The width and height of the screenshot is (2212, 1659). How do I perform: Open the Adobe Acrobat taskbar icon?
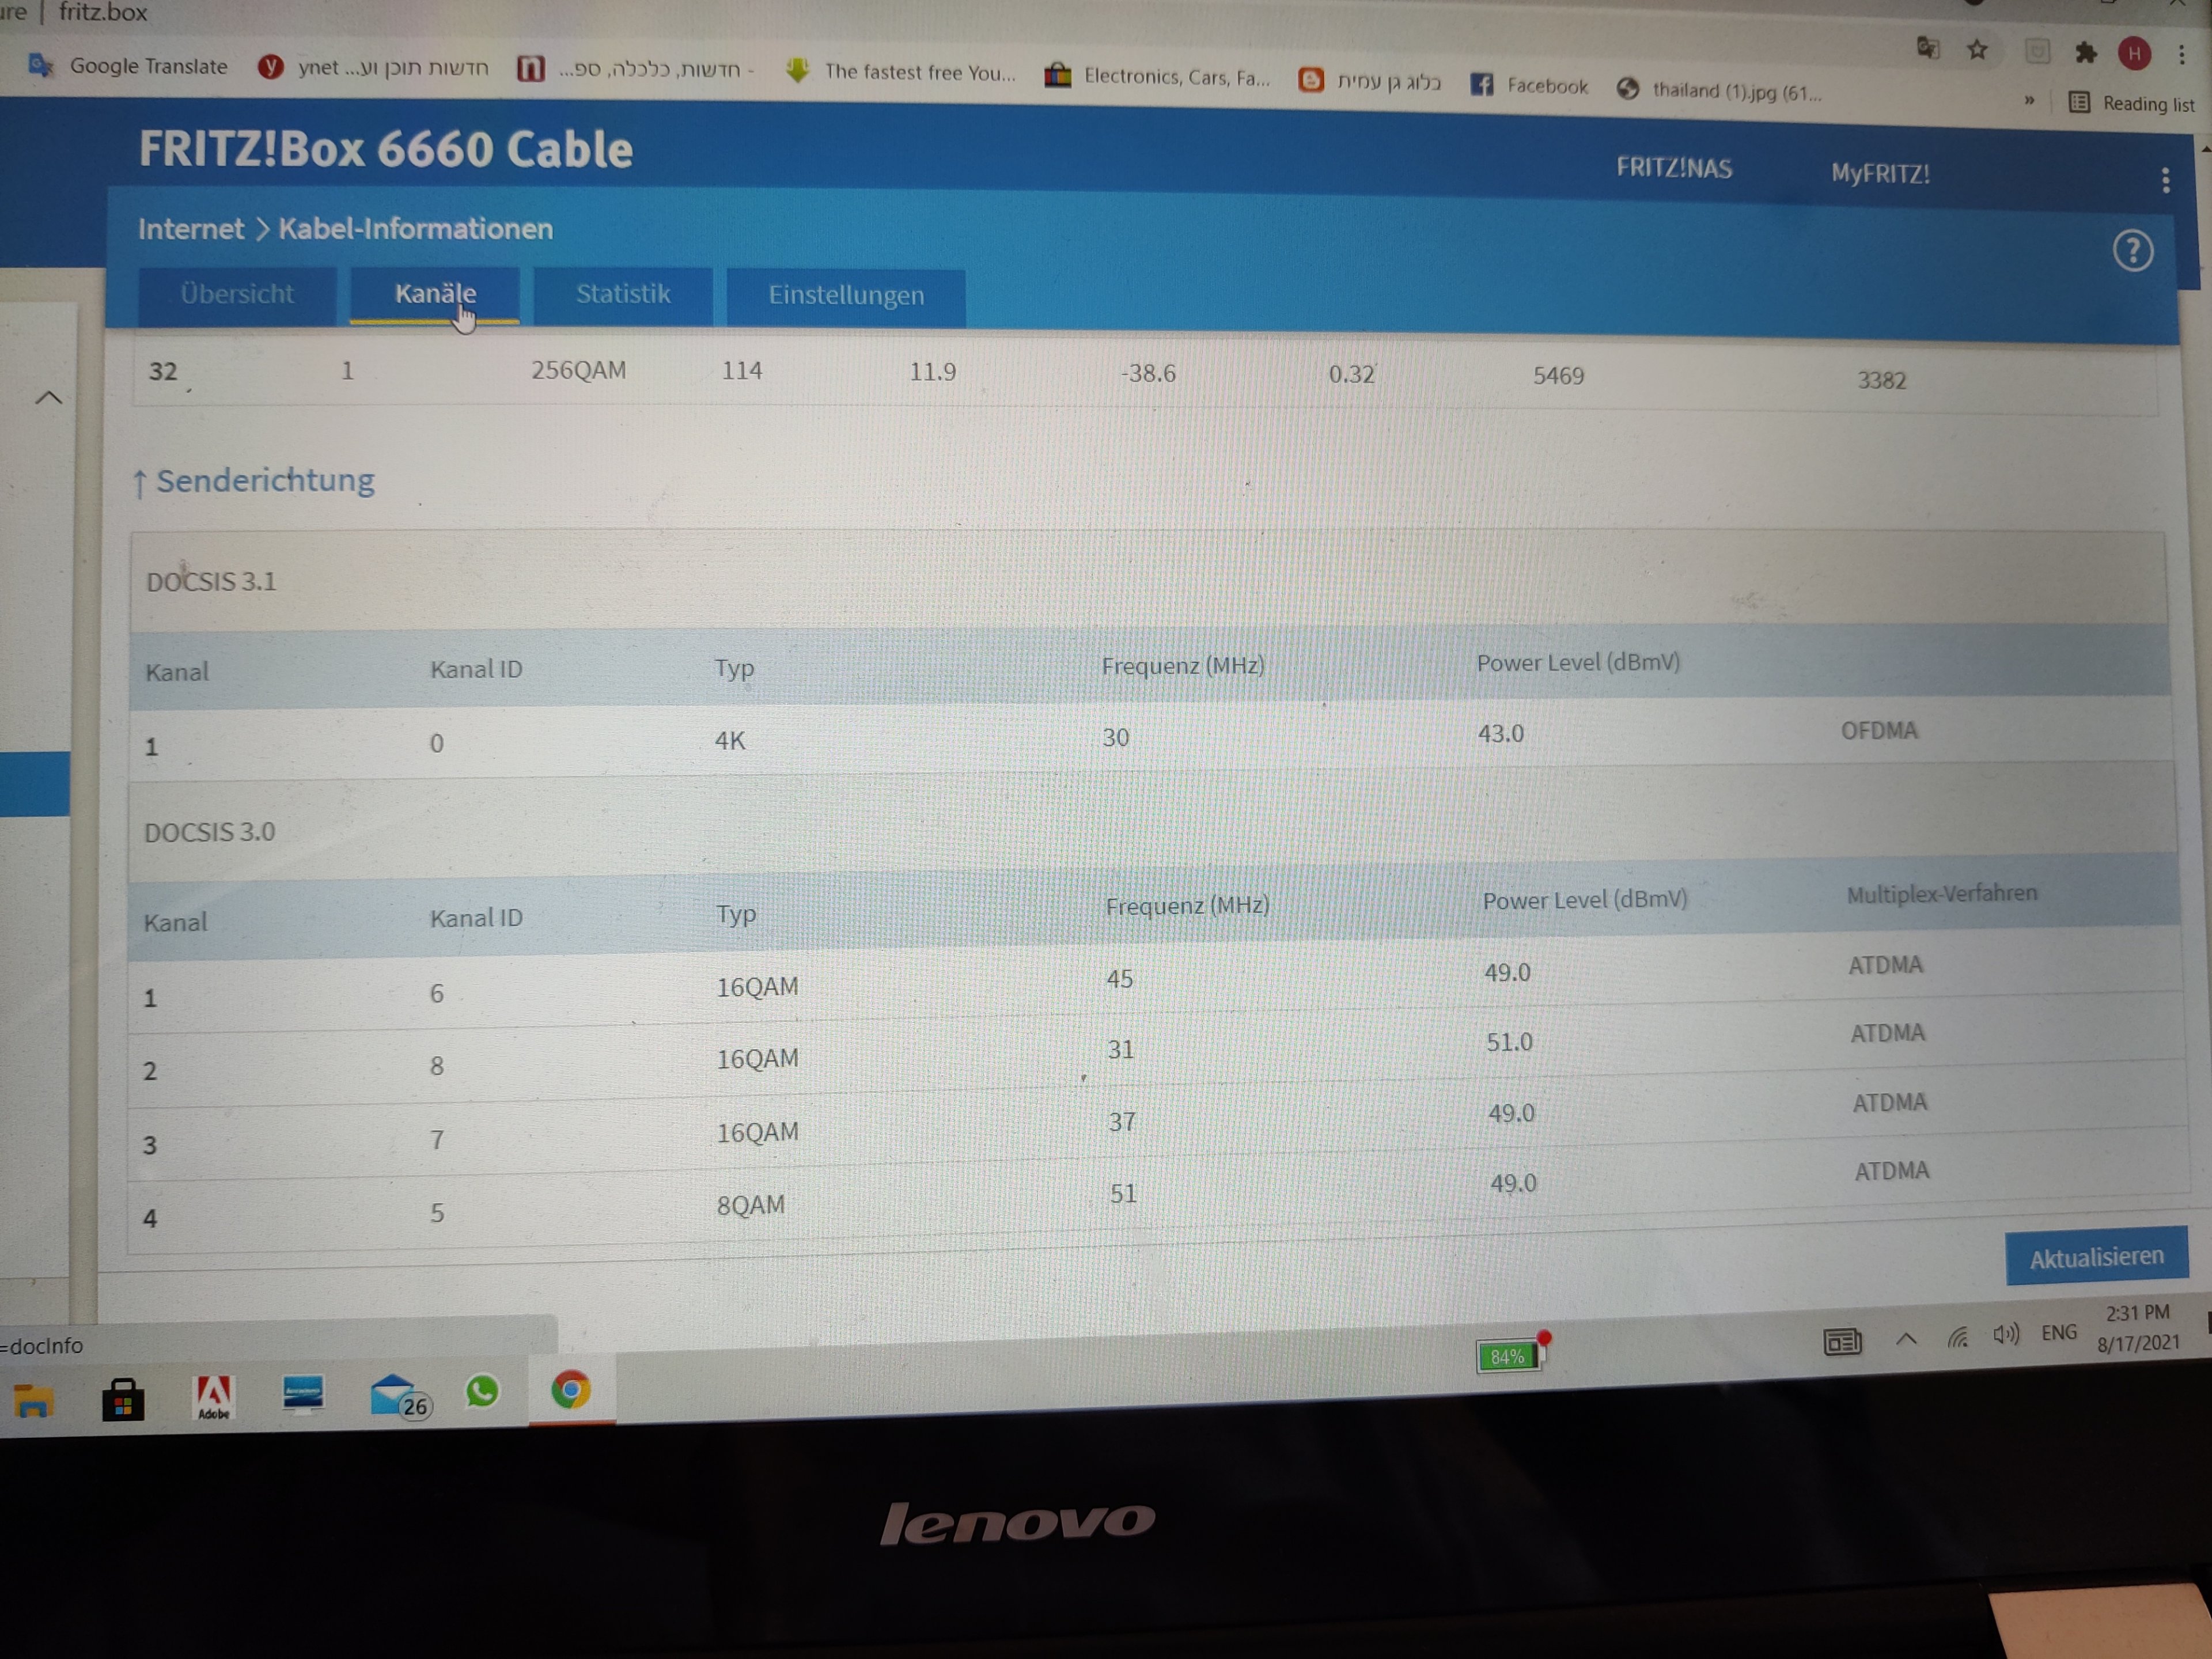point(213,1397)
